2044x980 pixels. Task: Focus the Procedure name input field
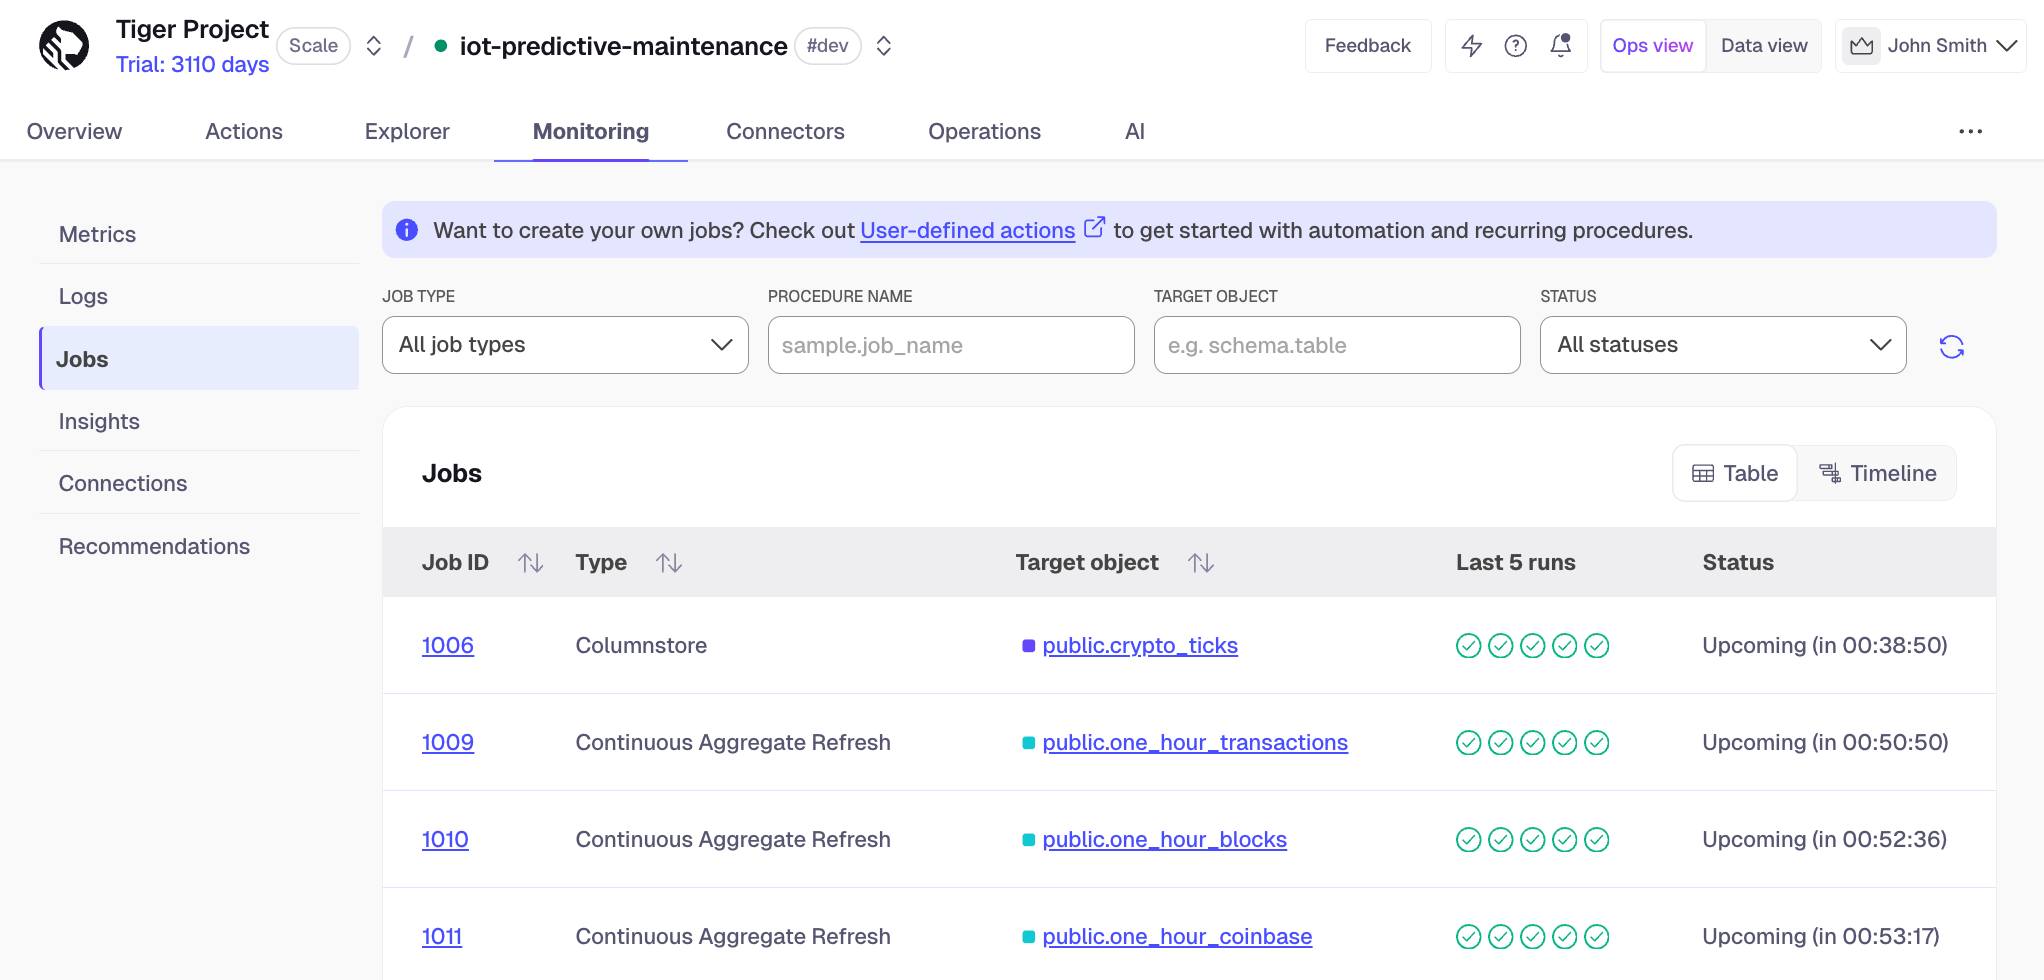click(950, 345)
